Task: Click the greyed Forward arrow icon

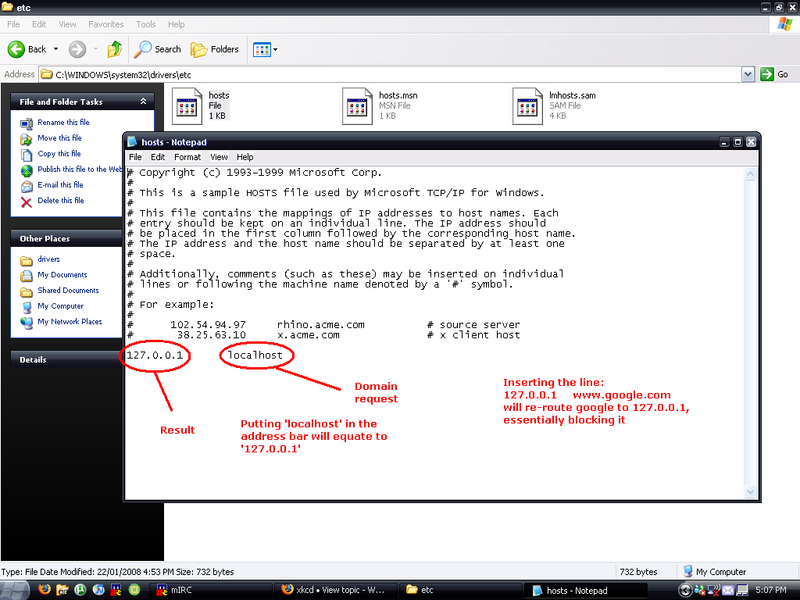Action: pos(77,49)
